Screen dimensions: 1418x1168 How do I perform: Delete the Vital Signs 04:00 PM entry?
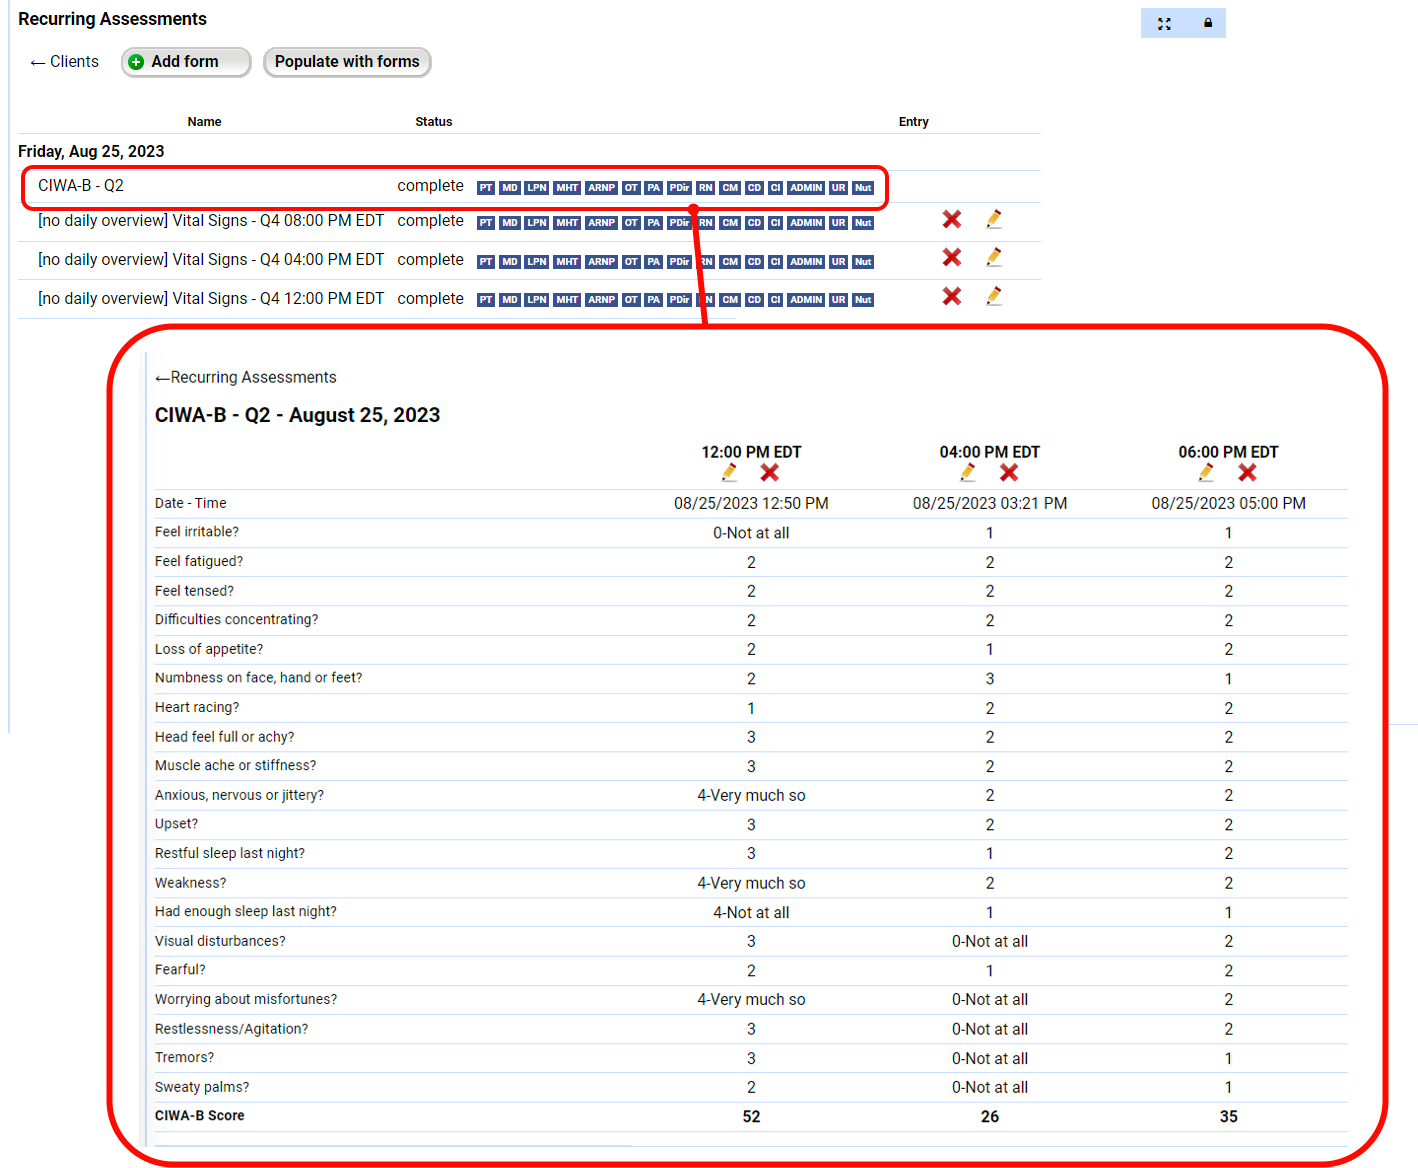951,258
